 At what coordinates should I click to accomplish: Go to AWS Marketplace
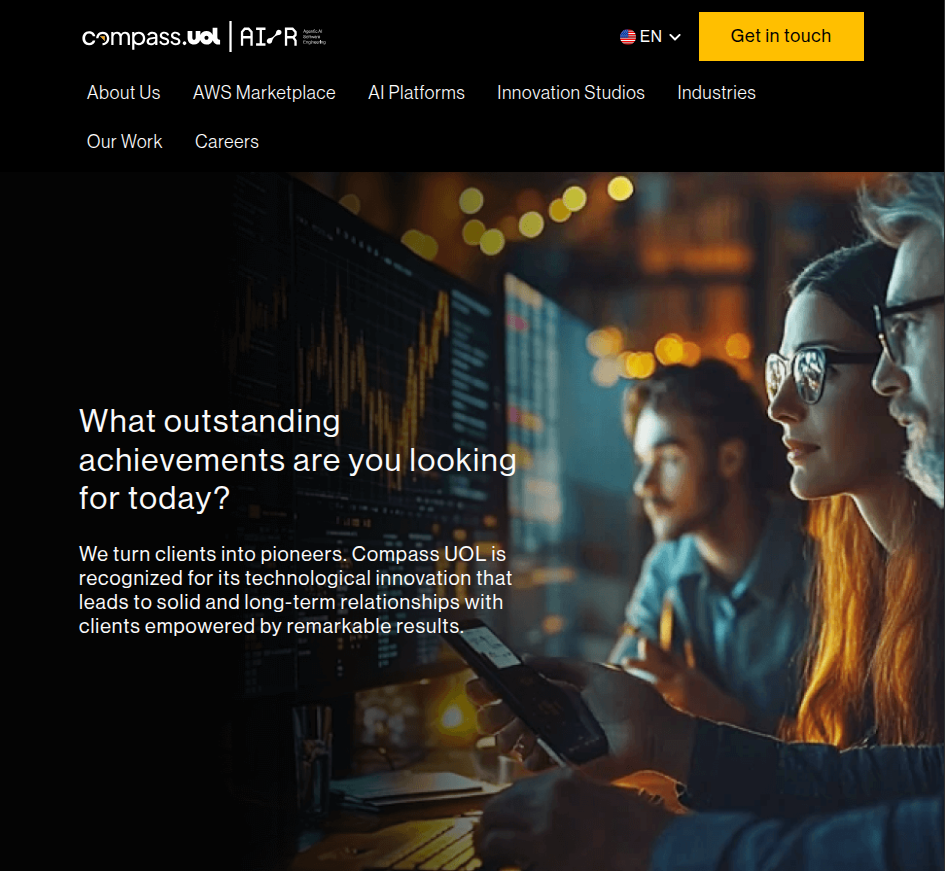click(264, 93)
